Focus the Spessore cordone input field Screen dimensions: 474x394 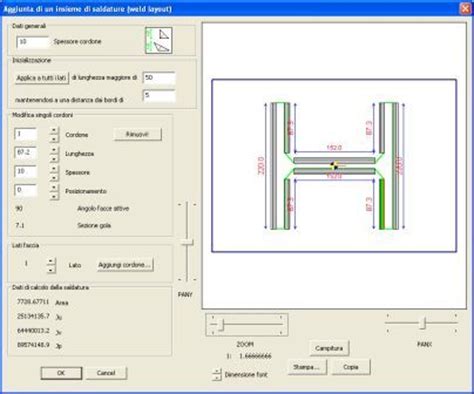pyautogui.click(x=33, y=42)
